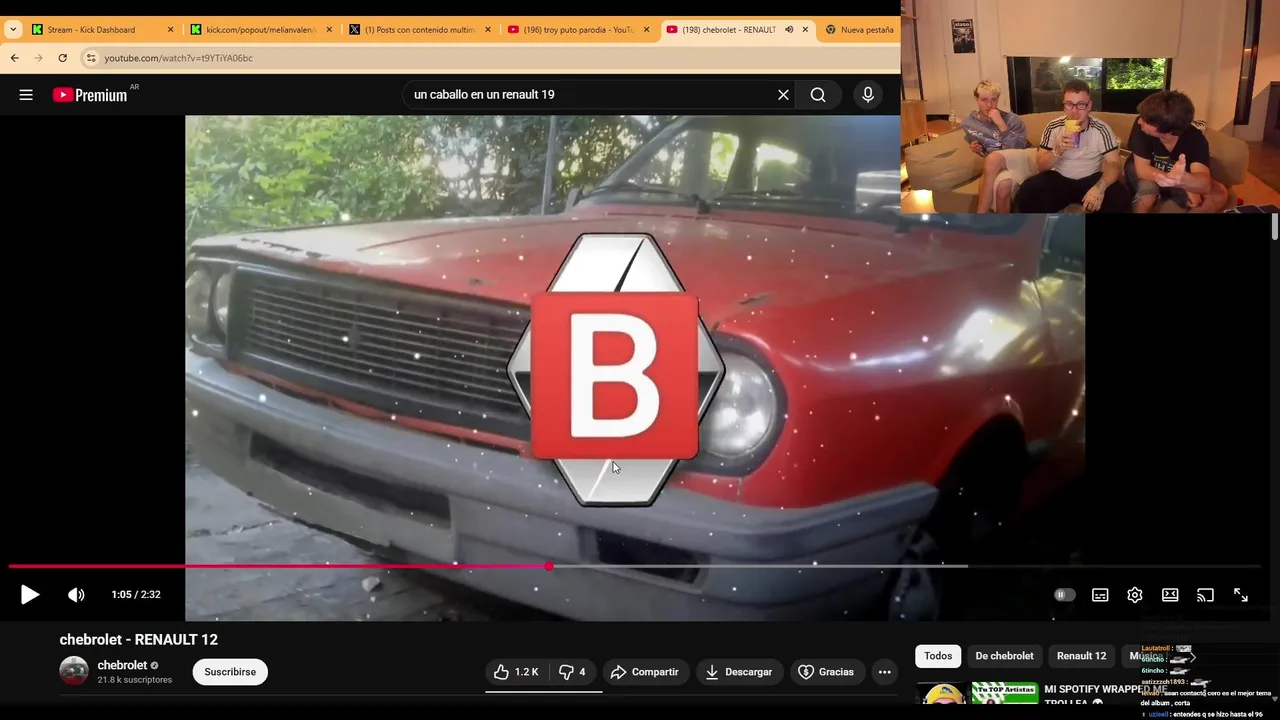The width and height of the screenshot is (1280, 720).
Task: Click the streamer webcam overlay
Action: [x=1090, y=107]
